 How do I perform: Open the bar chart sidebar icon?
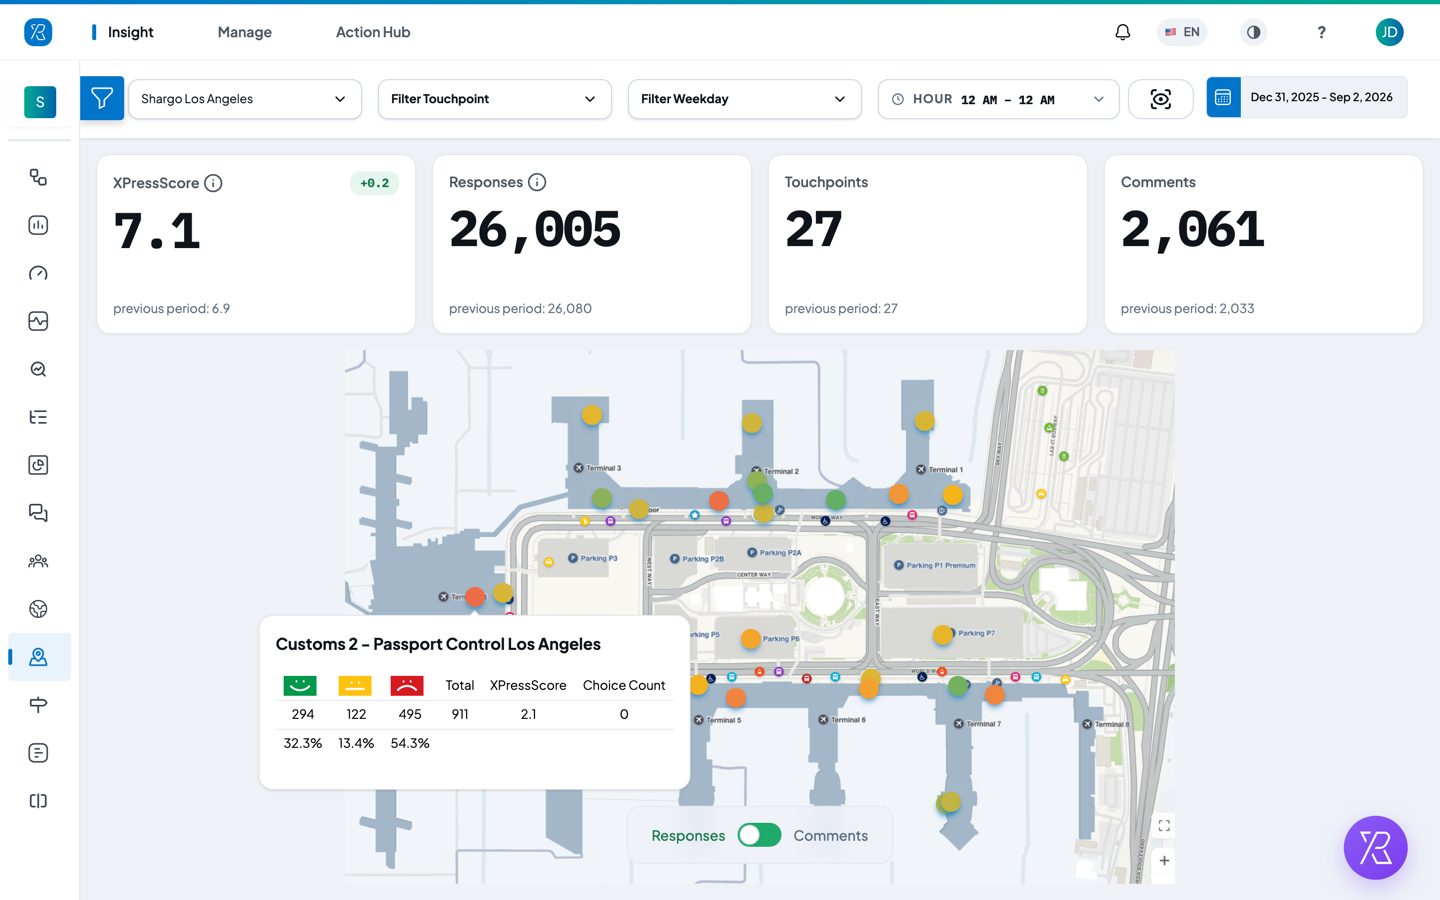(38, 225)
